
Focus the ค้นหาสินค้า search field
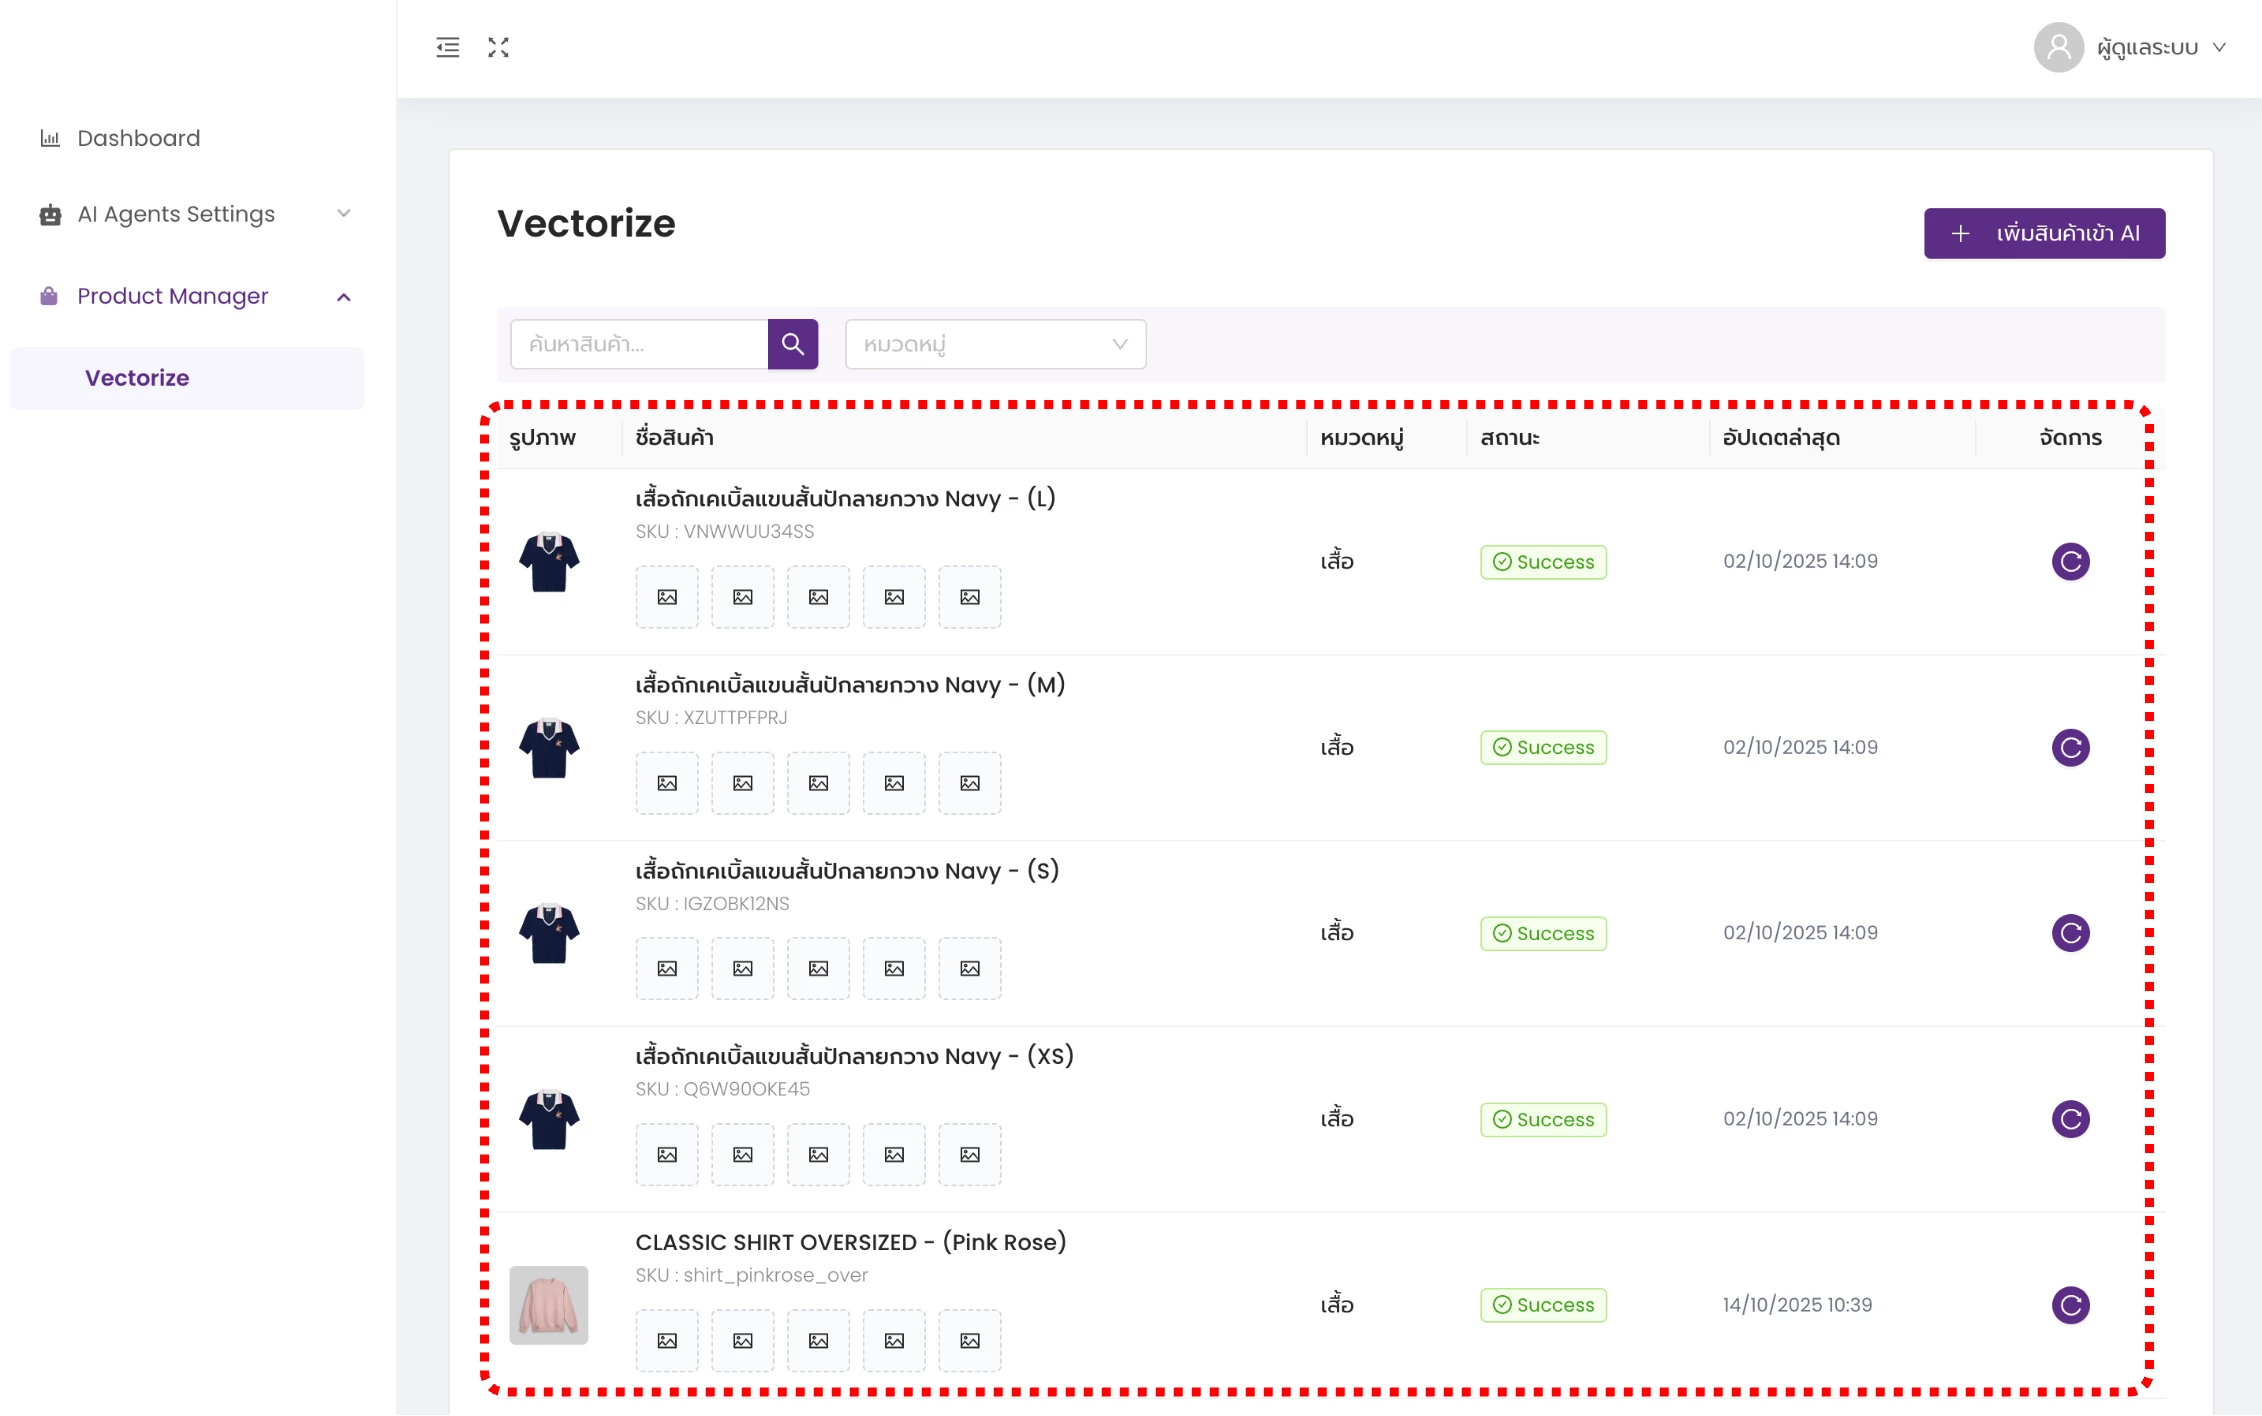click(x=640, y=344)
